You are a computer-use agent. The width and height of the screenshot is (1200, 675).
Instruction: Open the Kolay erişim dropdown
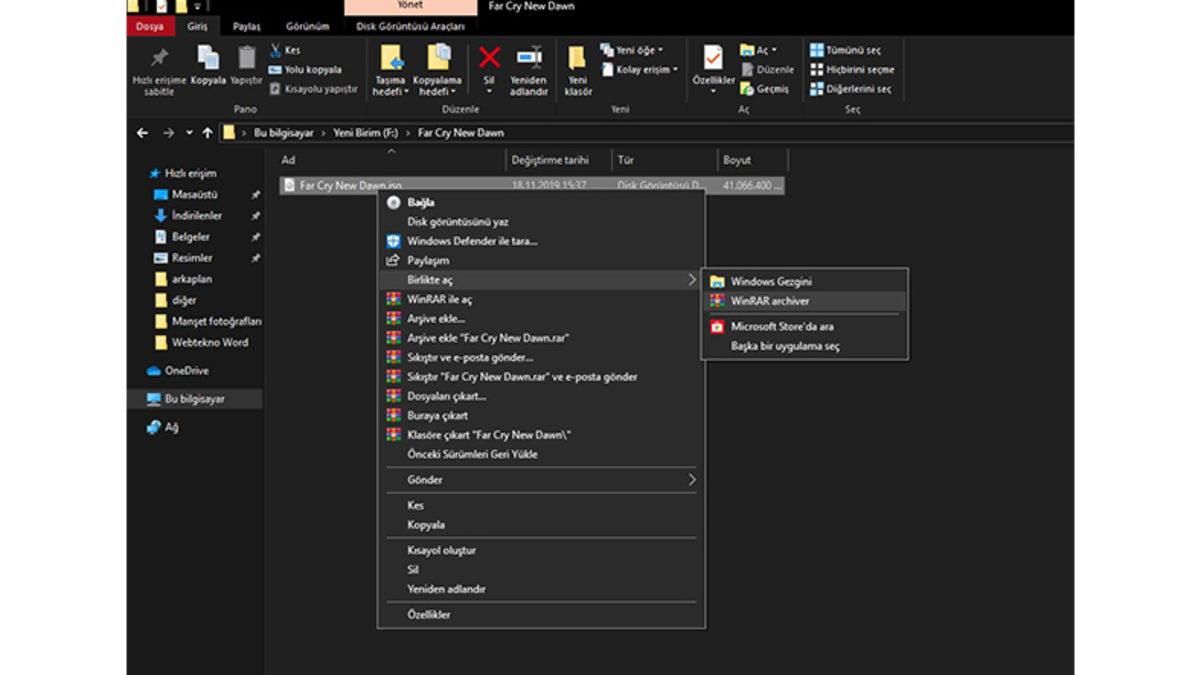click(640, 70)
